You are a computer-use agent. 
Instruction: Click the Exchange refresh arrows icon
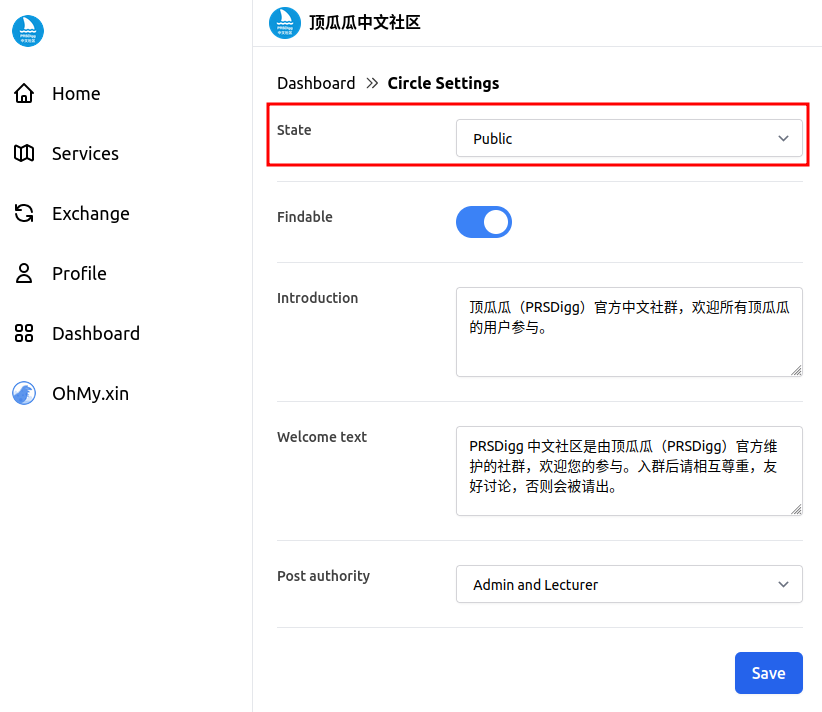click(24, 214)
